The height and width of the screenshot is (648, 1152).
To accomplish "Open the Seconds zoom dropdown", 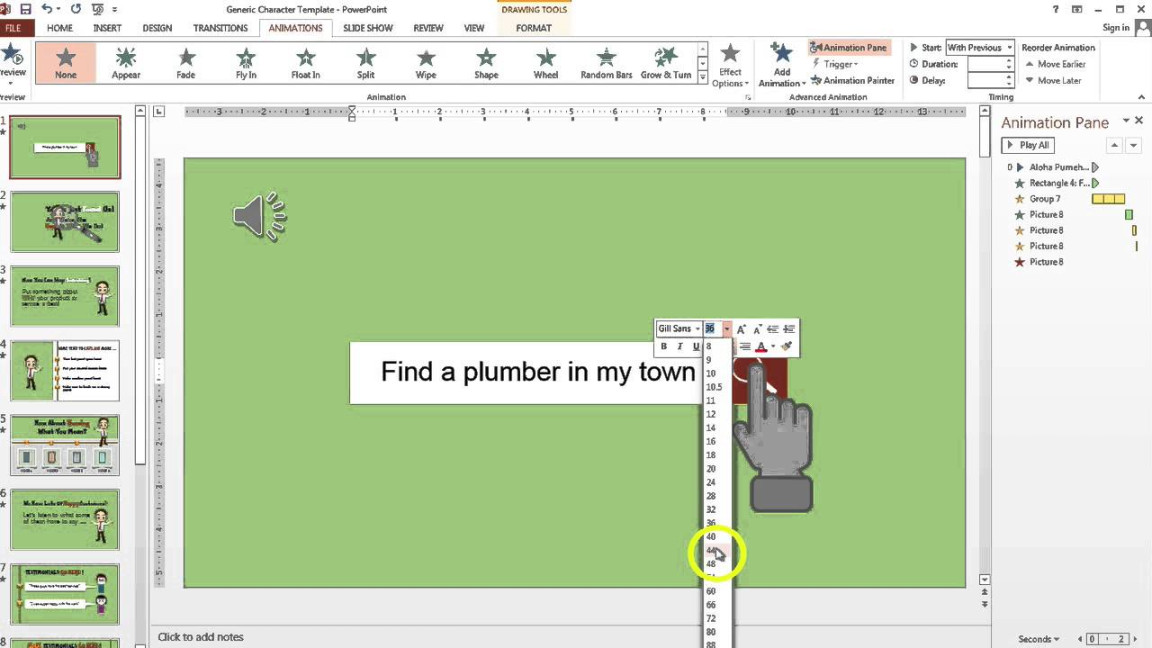I will pyautogui.click(x=1038, y=638).
